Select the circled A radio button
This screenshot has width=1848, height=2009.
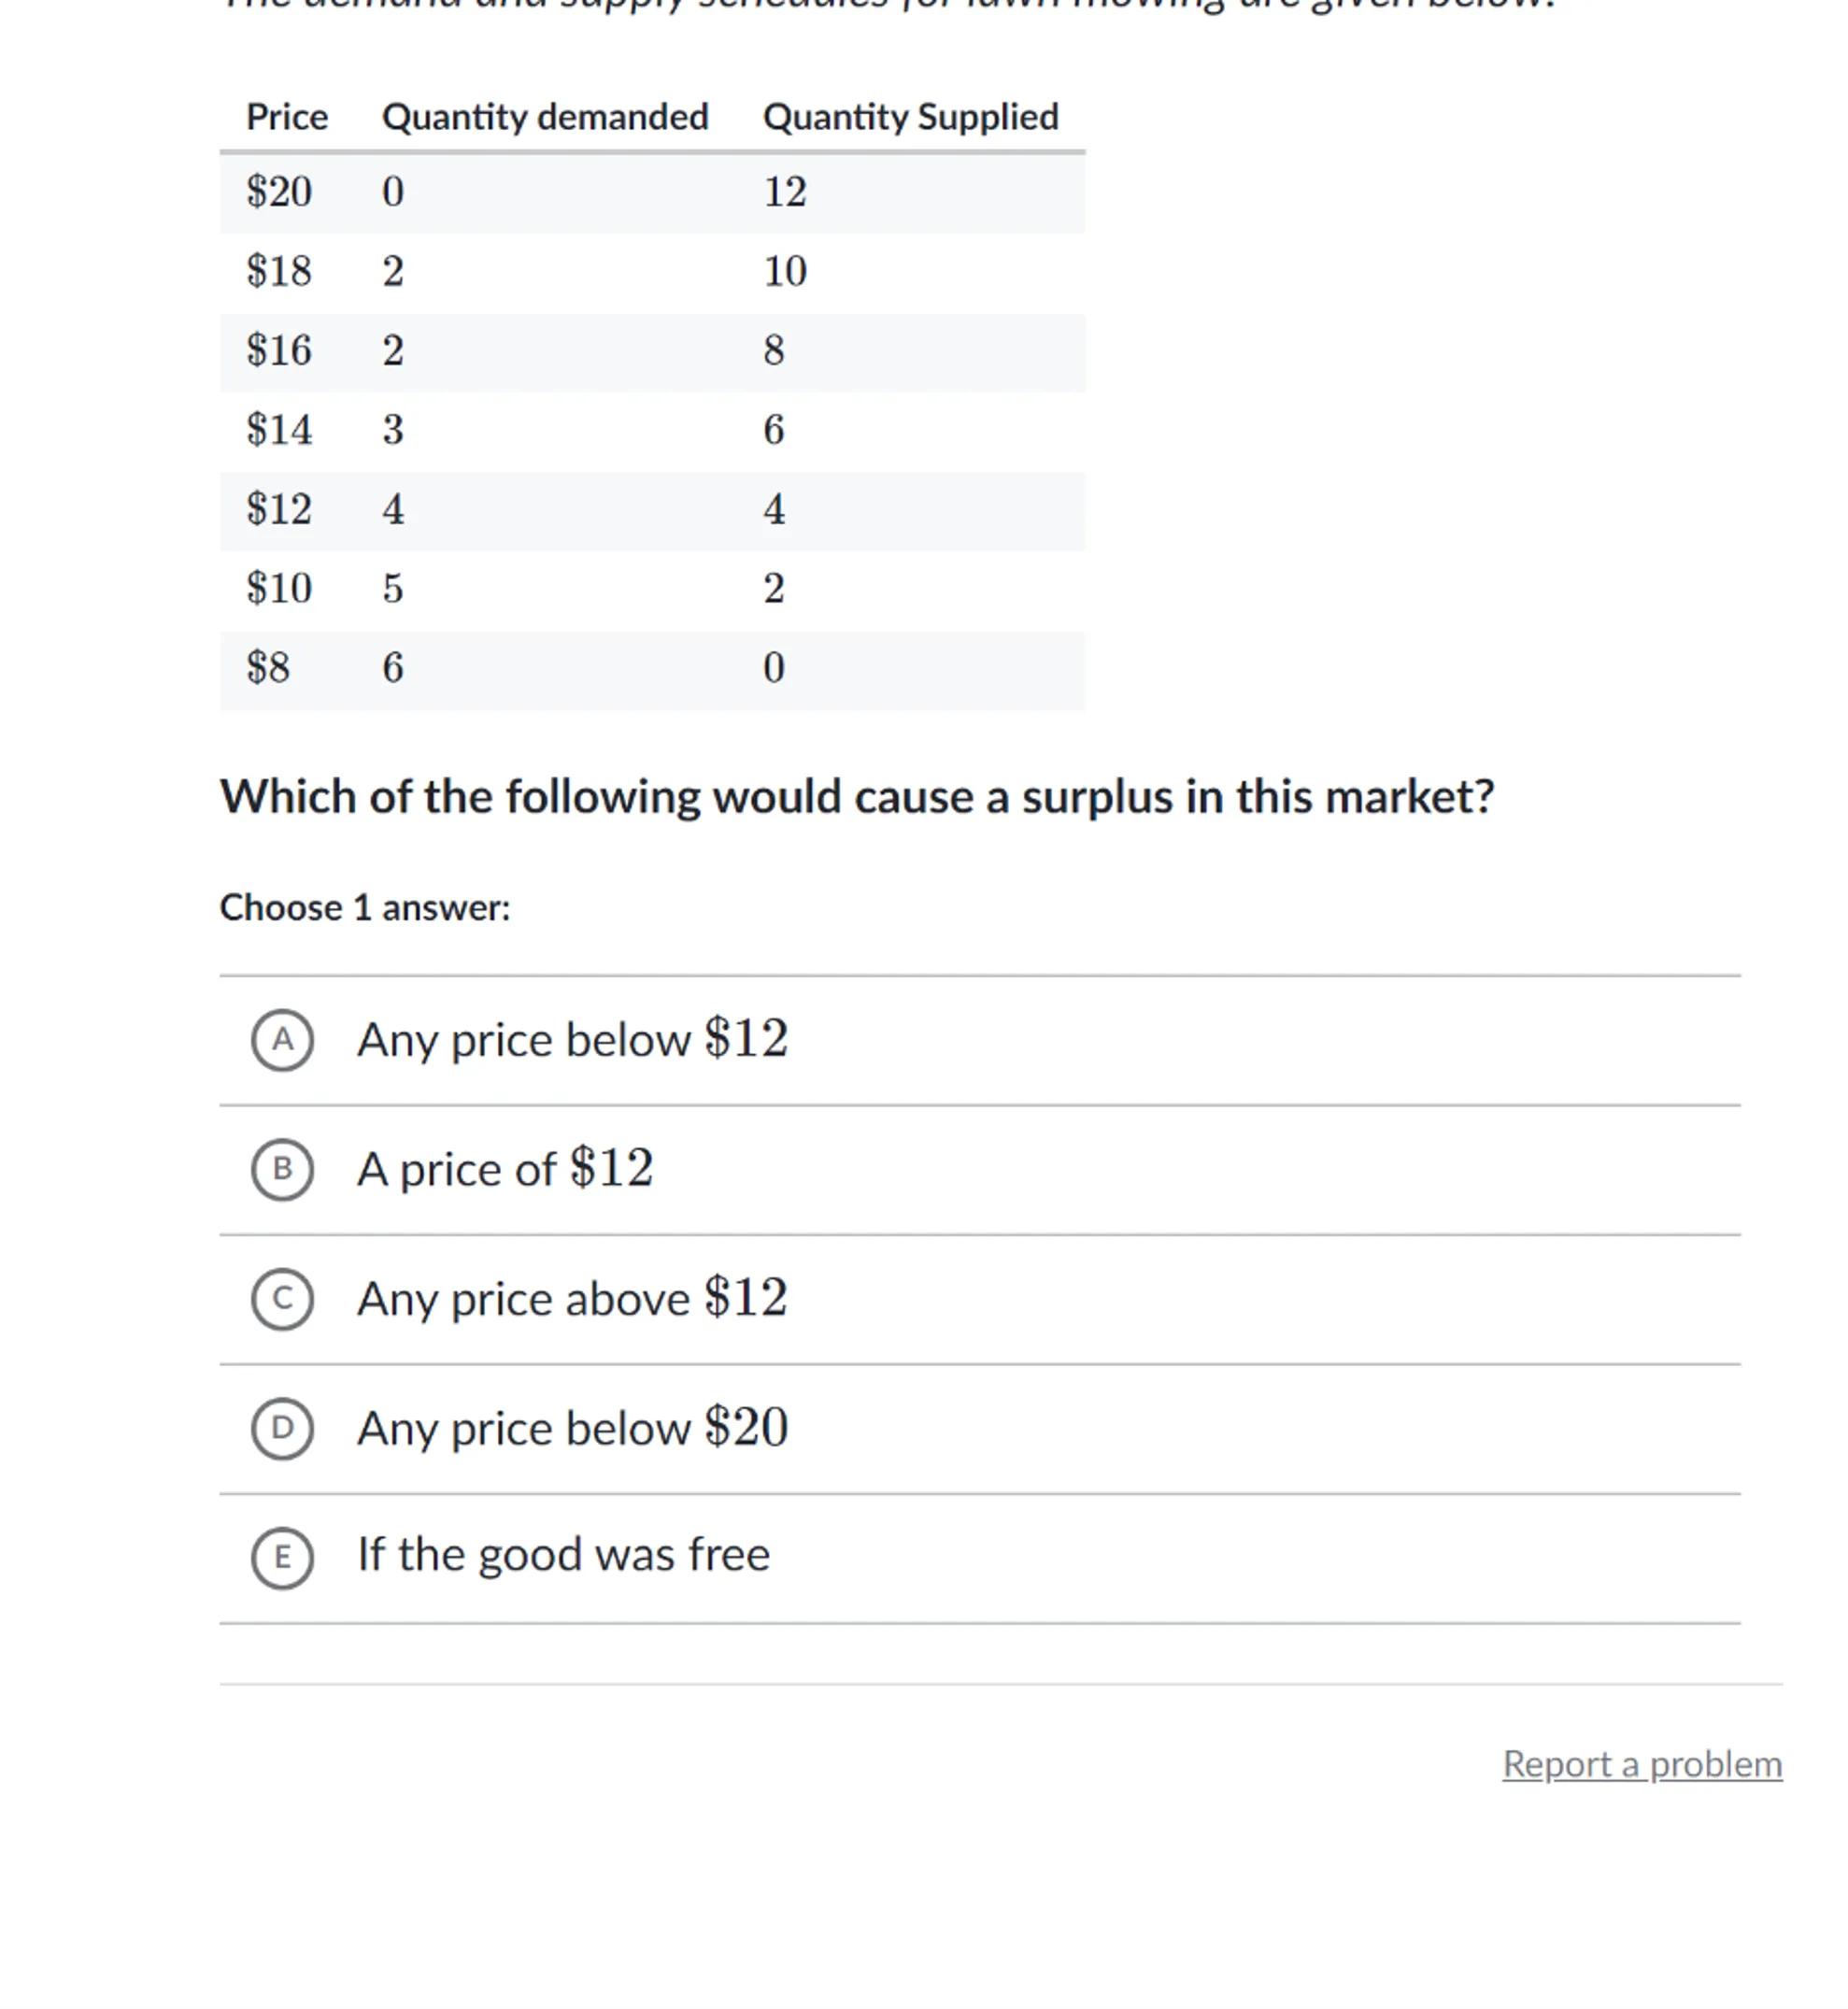282,1040
